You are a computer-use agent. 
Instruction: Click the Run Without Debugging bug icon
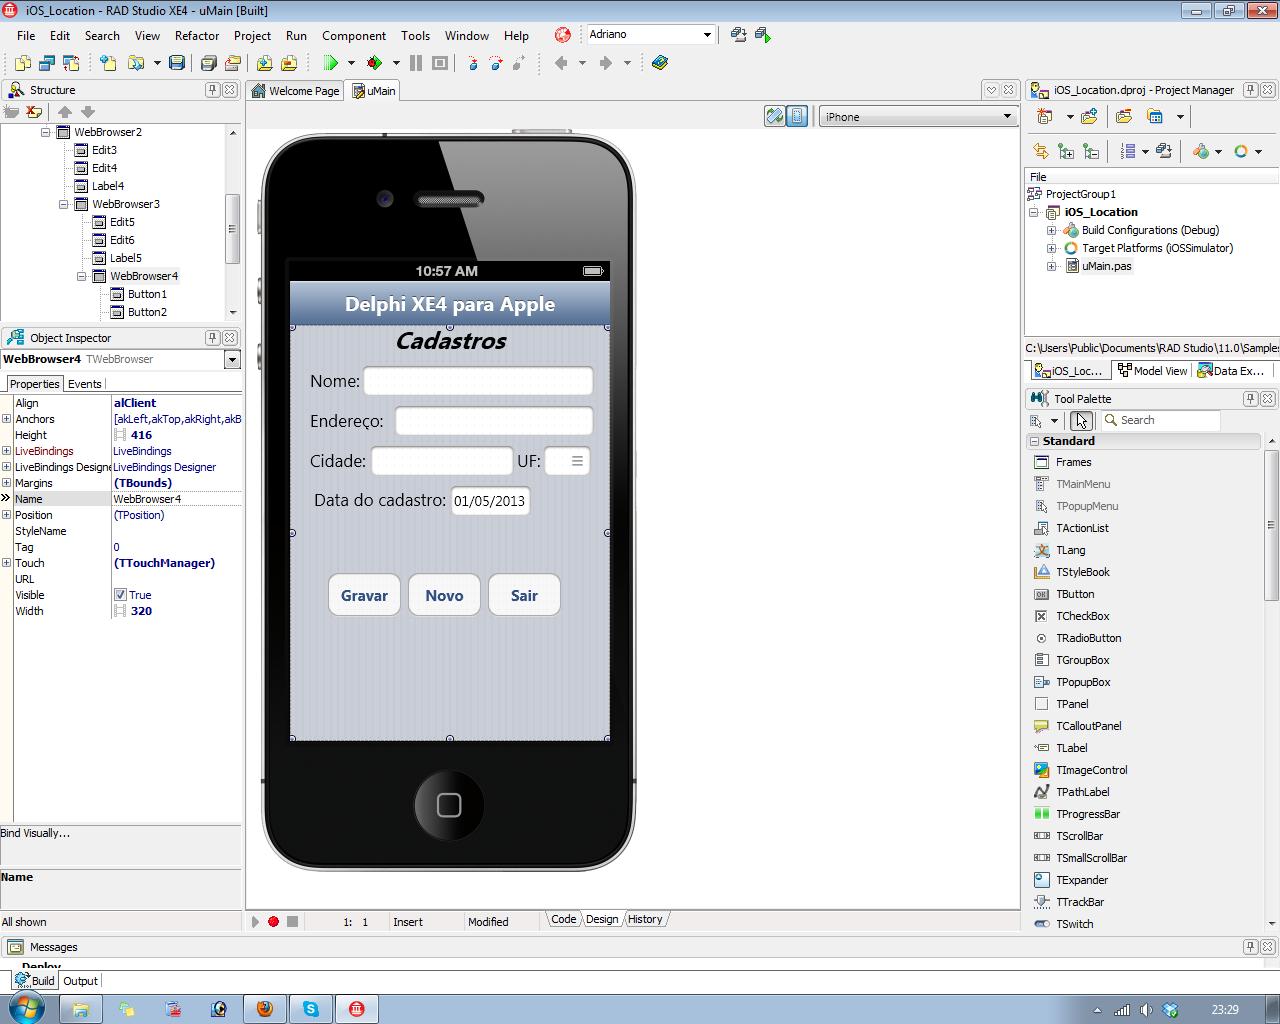pyautogui.click(x=375, y=63)
